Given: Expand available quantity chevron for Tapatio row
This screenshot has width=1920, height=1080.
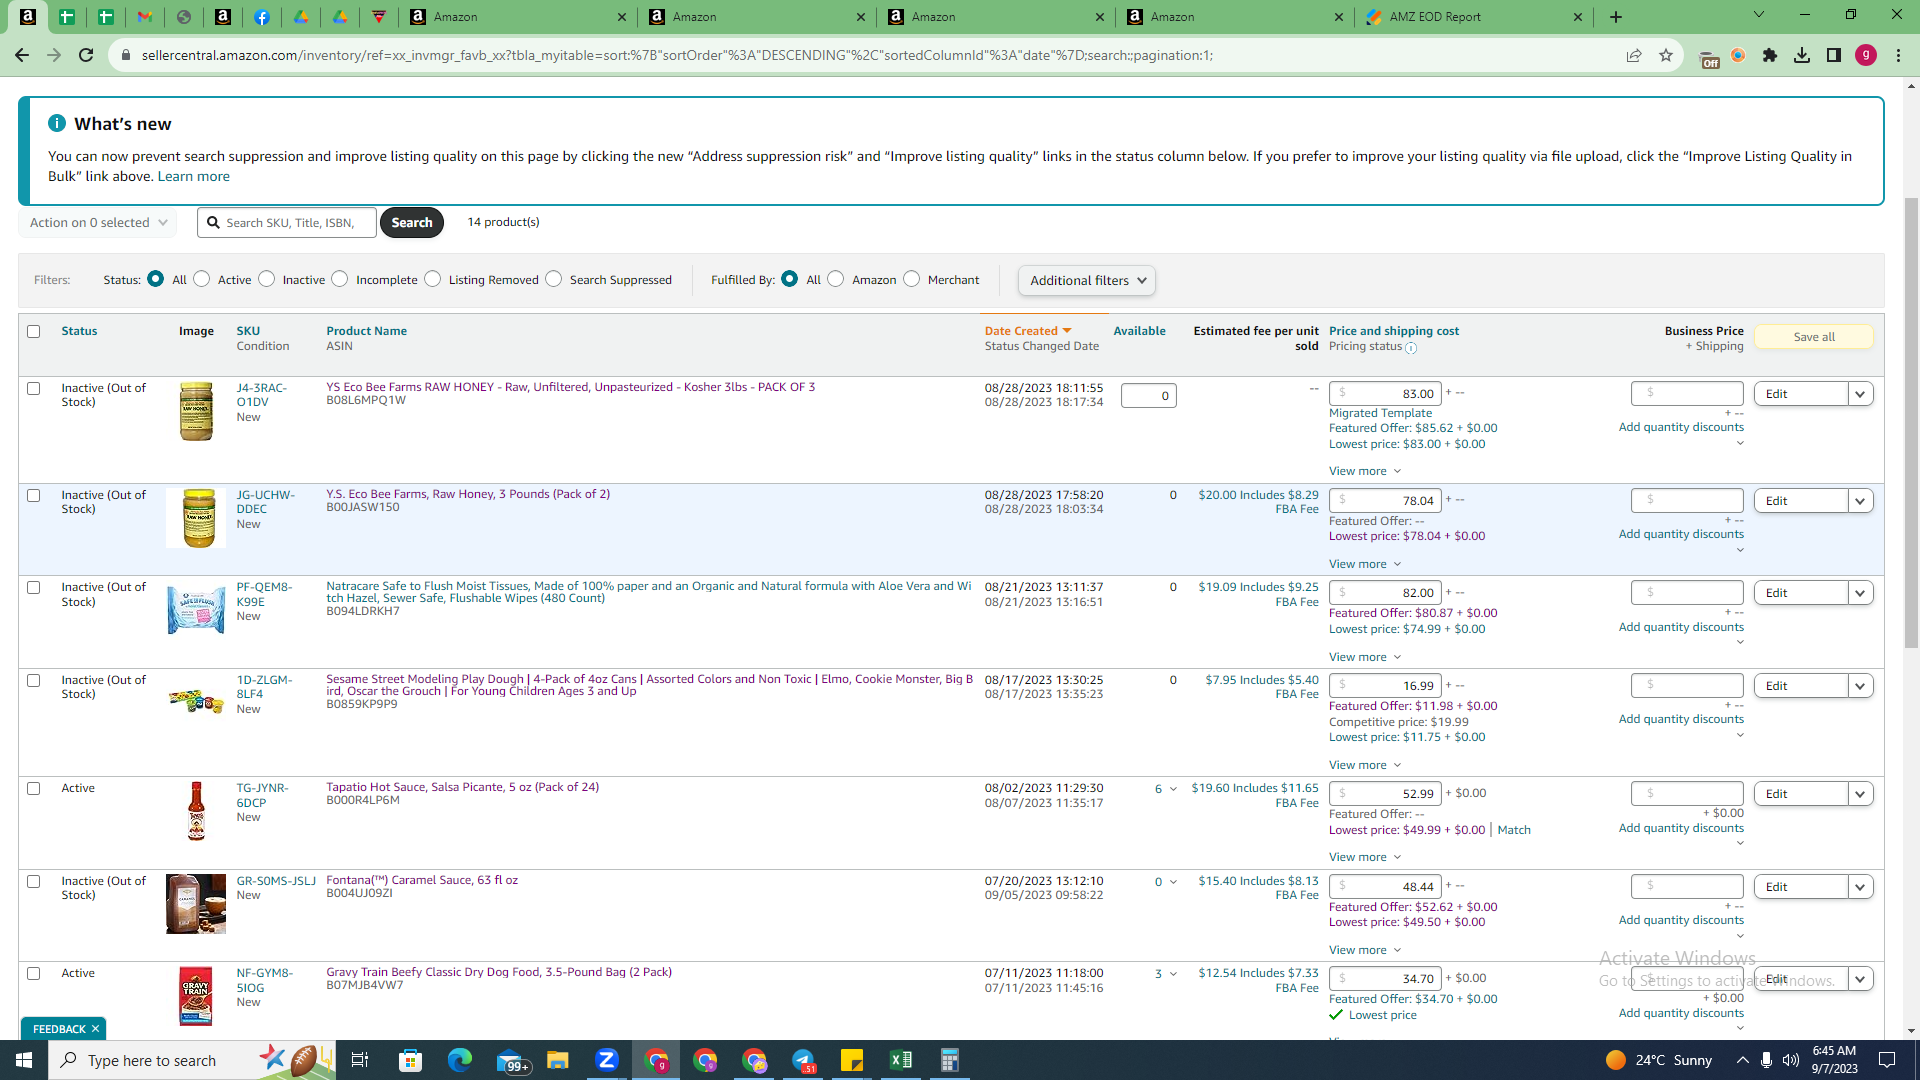Looking at the screenshot, I should click(1173, 789).
